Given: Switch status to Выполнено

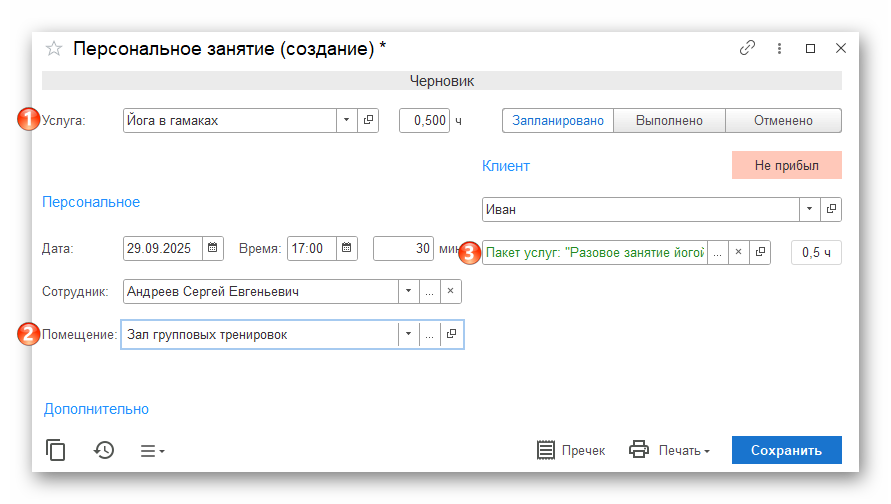Looking at the screenshot, I should pos(669,120).
